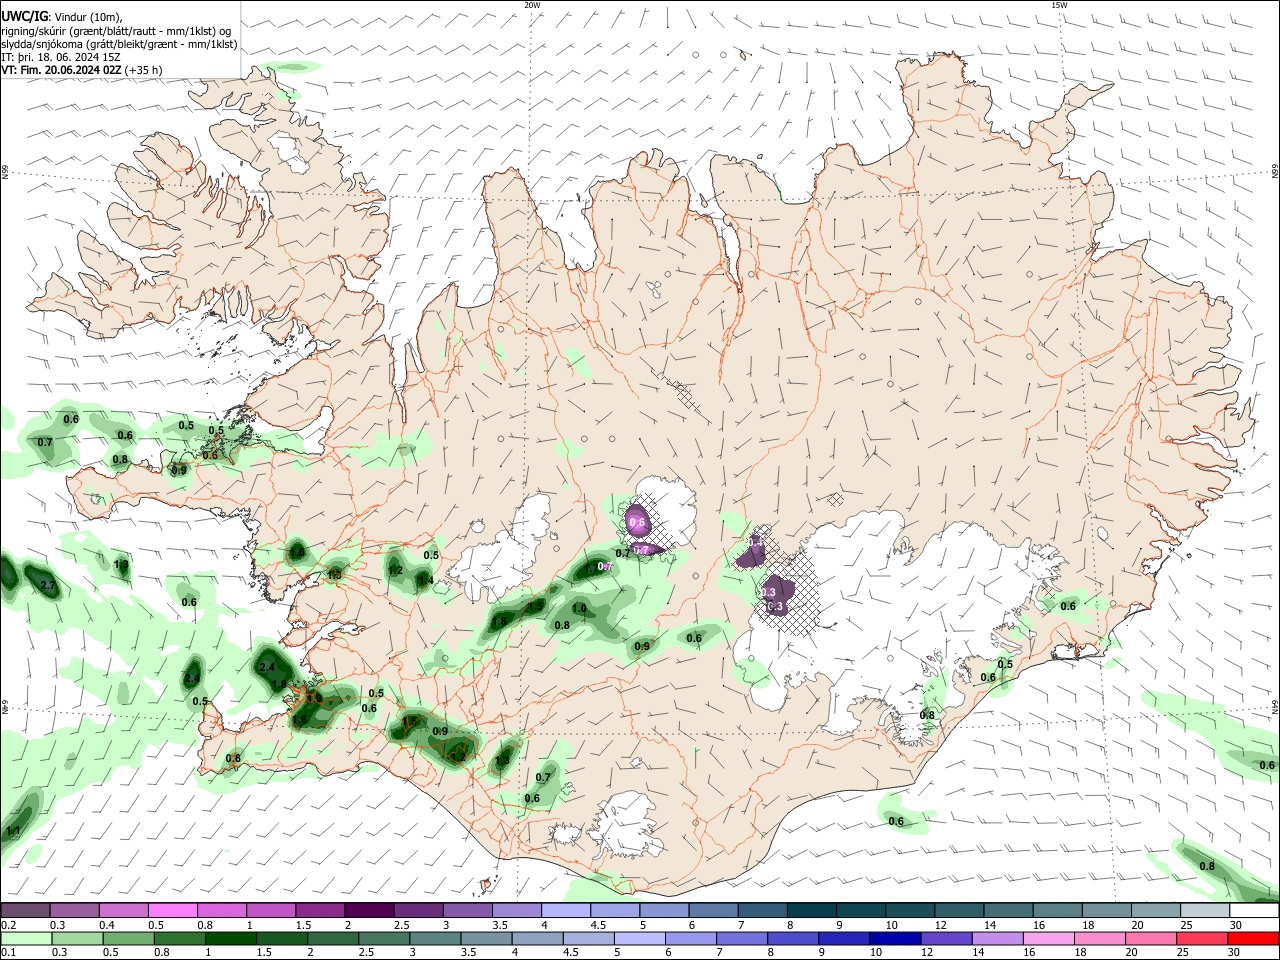Click the bright red 30 swatch in rain legend

click(x=1253, y=938)
